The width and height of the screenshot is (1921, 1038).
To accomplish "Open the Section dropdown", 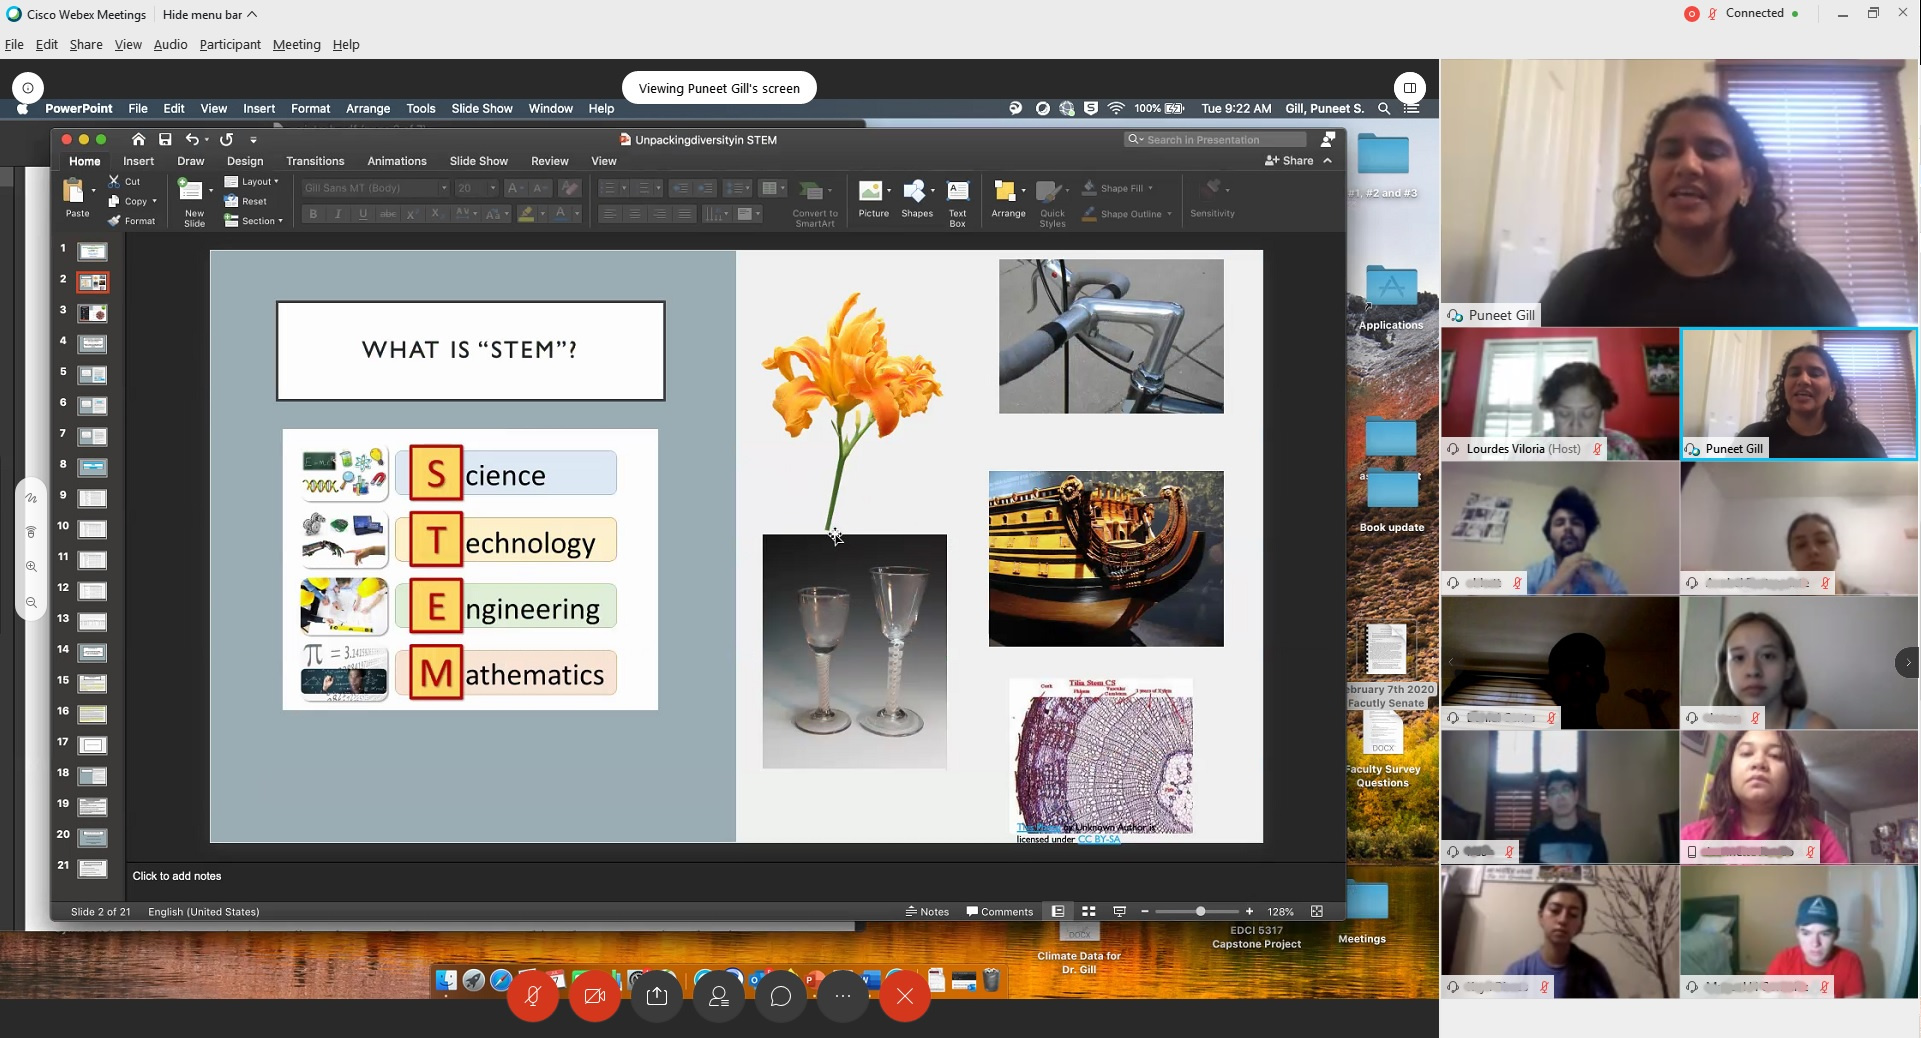I will [254, 221].
